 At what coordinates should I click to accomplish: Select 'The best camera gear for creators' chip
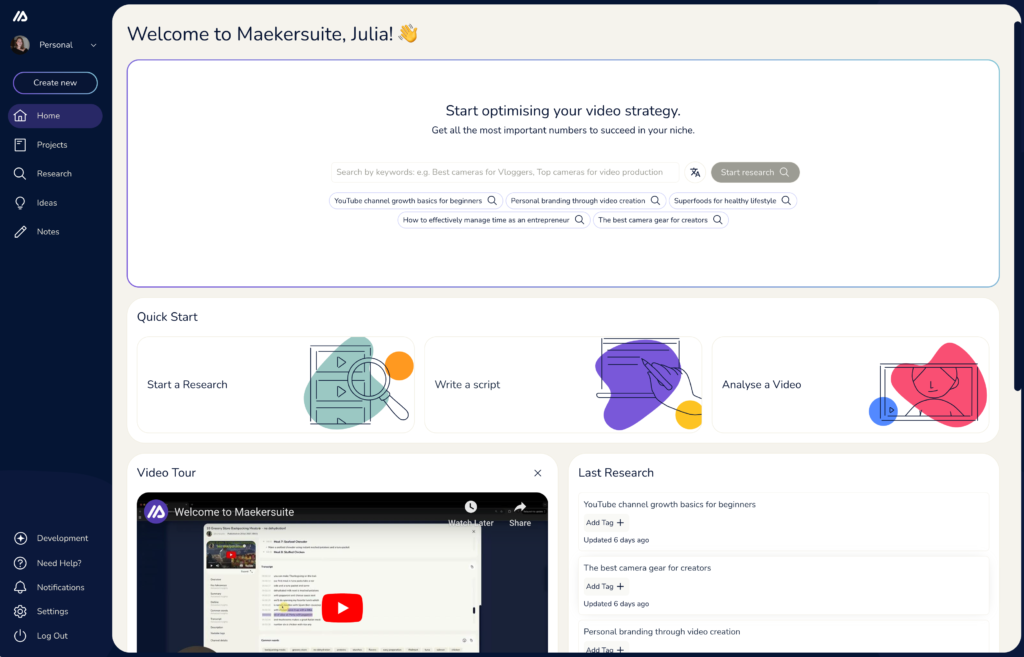[660, 220]
